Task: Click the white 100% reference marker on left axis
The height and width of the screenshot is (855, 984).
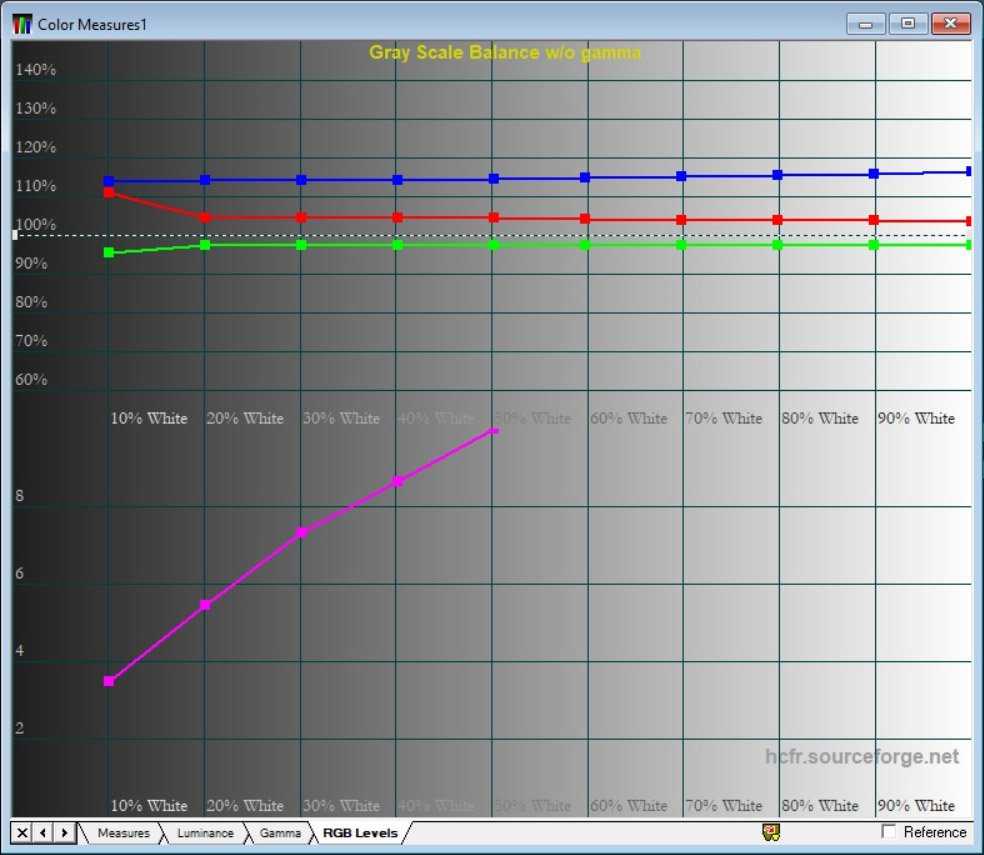Action: pos(15,235)
